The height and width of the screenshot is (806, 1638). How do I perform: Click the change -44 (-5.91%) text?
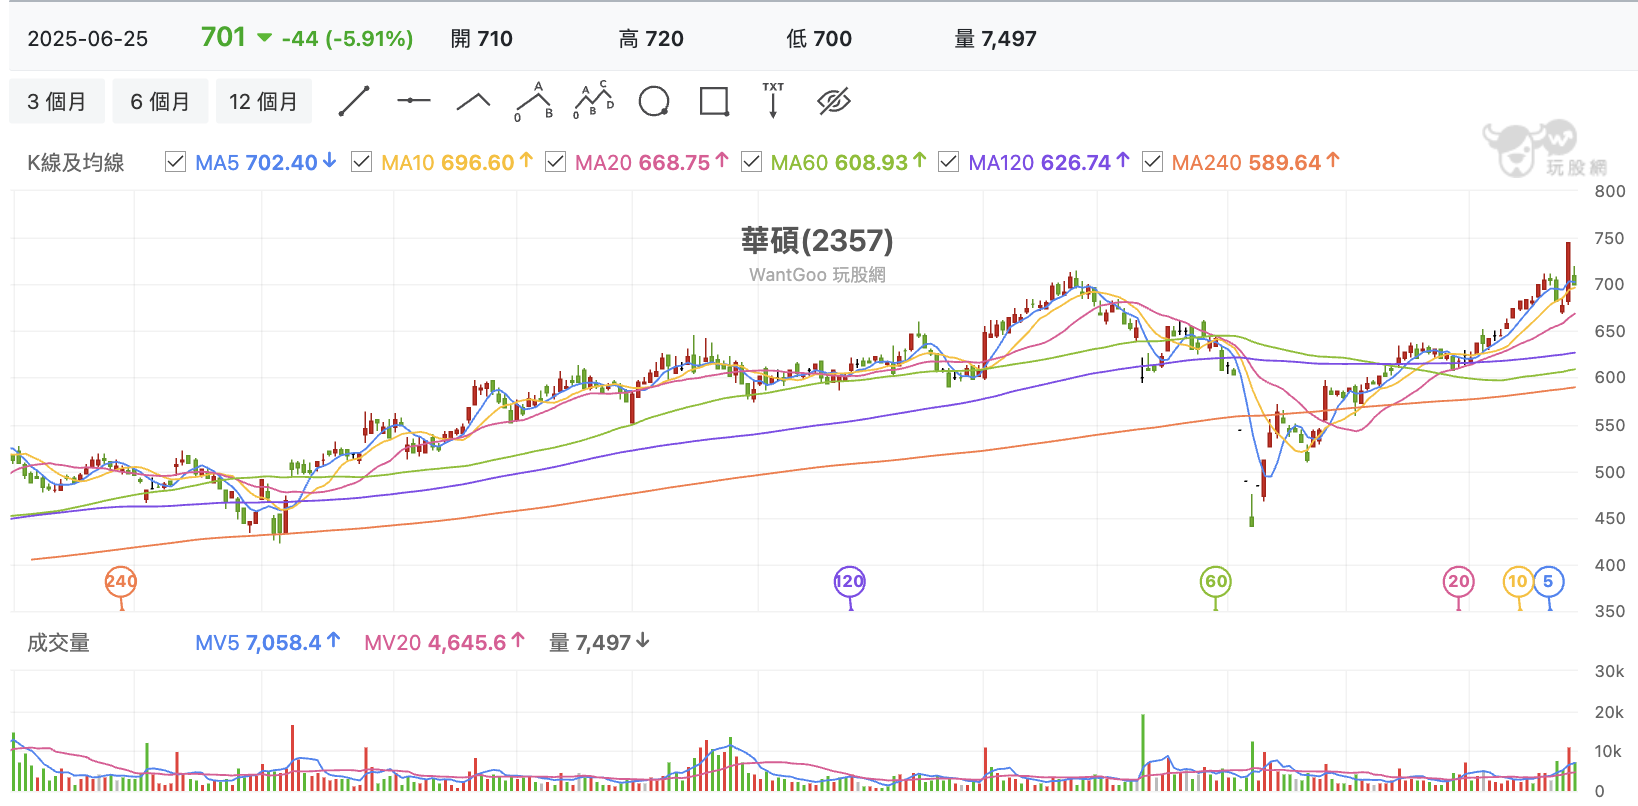347,39
